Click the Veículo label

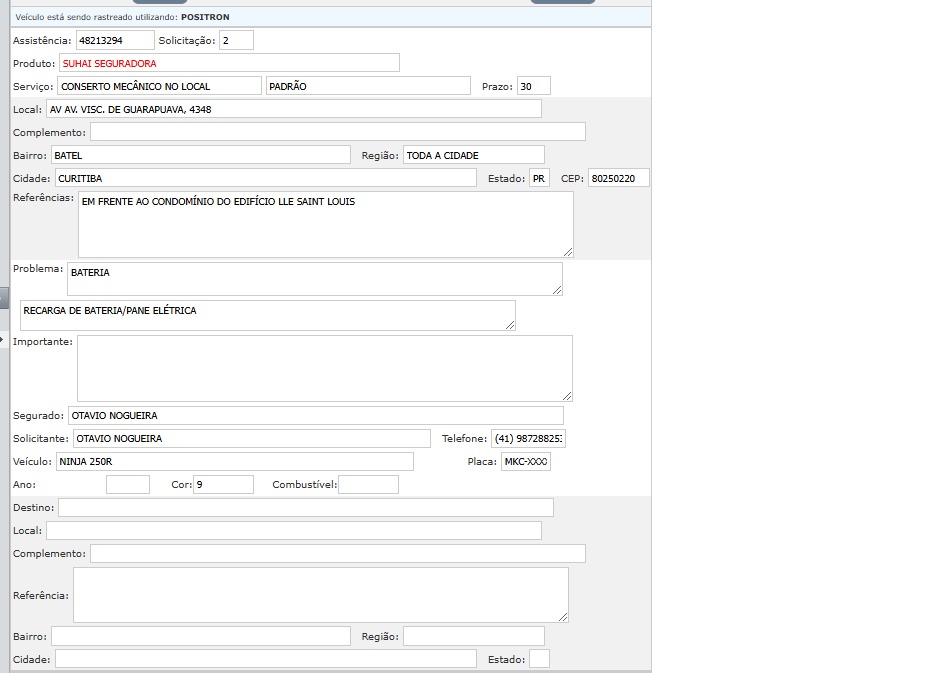[33, 461]
